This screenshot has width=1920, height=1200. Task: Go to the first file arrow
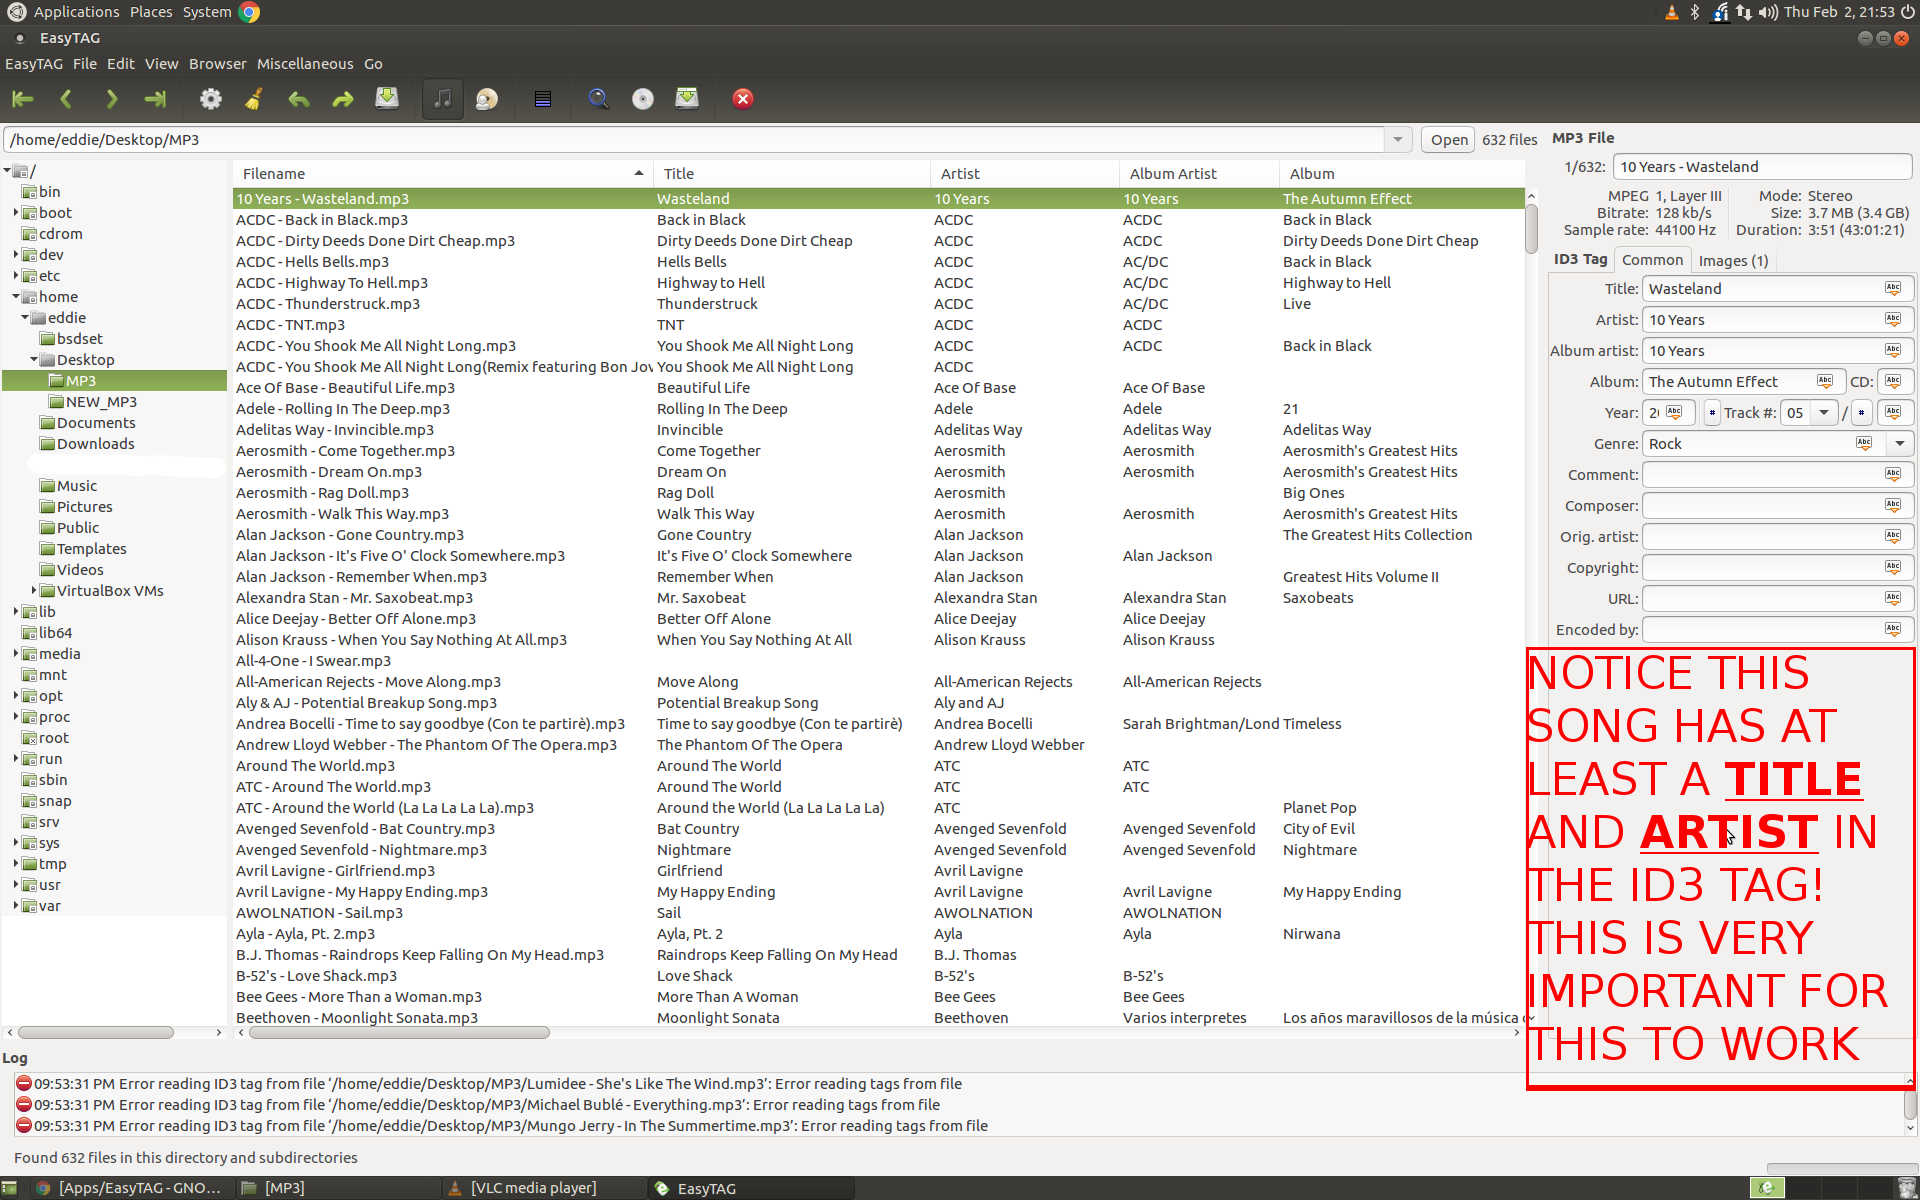click(x=22, y=98)
